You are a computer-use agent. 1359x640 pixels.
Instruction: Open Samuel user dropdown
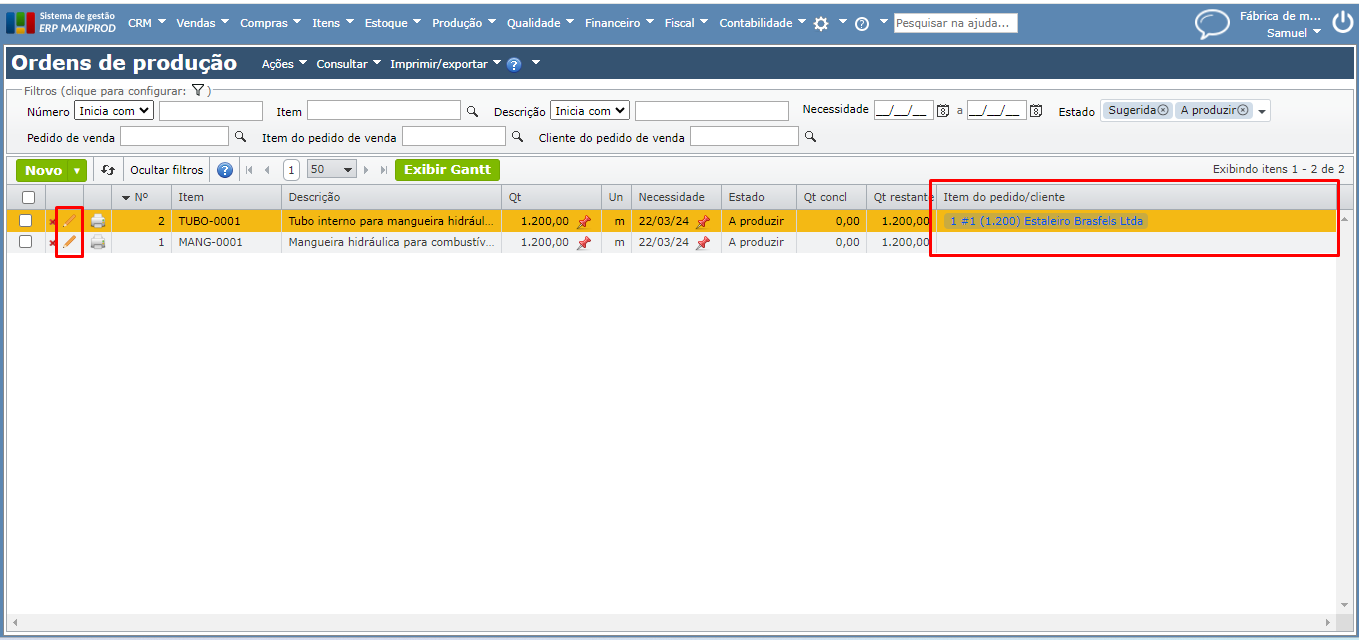tap(1294, 33)
